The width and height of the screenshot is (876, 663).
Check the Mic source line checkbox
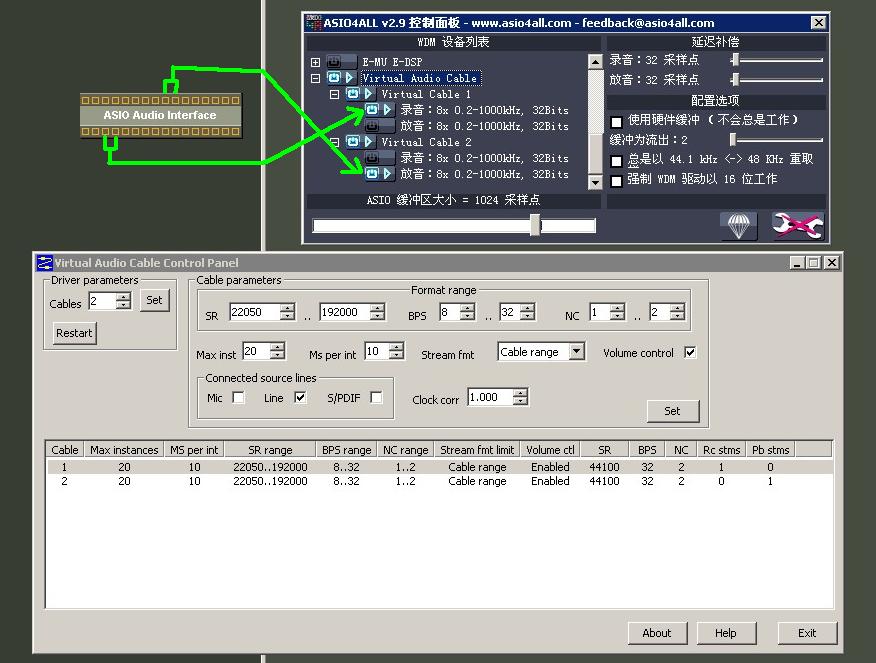tap(239, 397)
